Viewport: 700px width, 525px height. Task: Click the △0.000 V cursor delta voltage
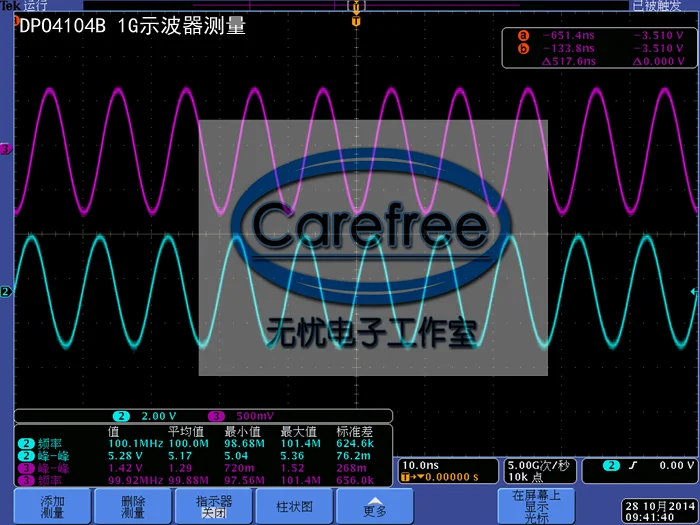(658, 61)
